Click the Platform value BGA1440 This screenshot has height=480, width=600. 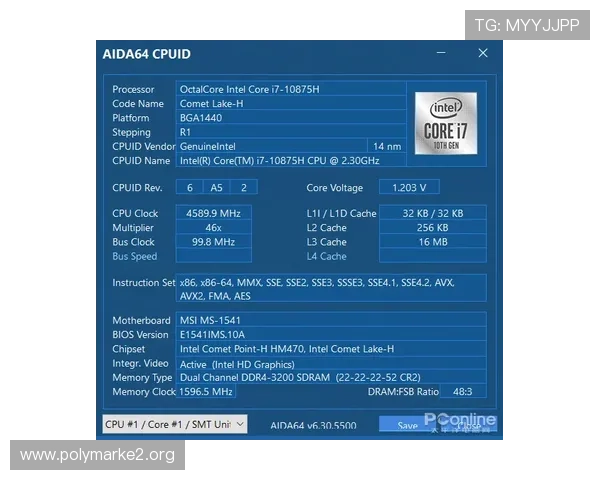pyautogui.click(x=291, y=118)
